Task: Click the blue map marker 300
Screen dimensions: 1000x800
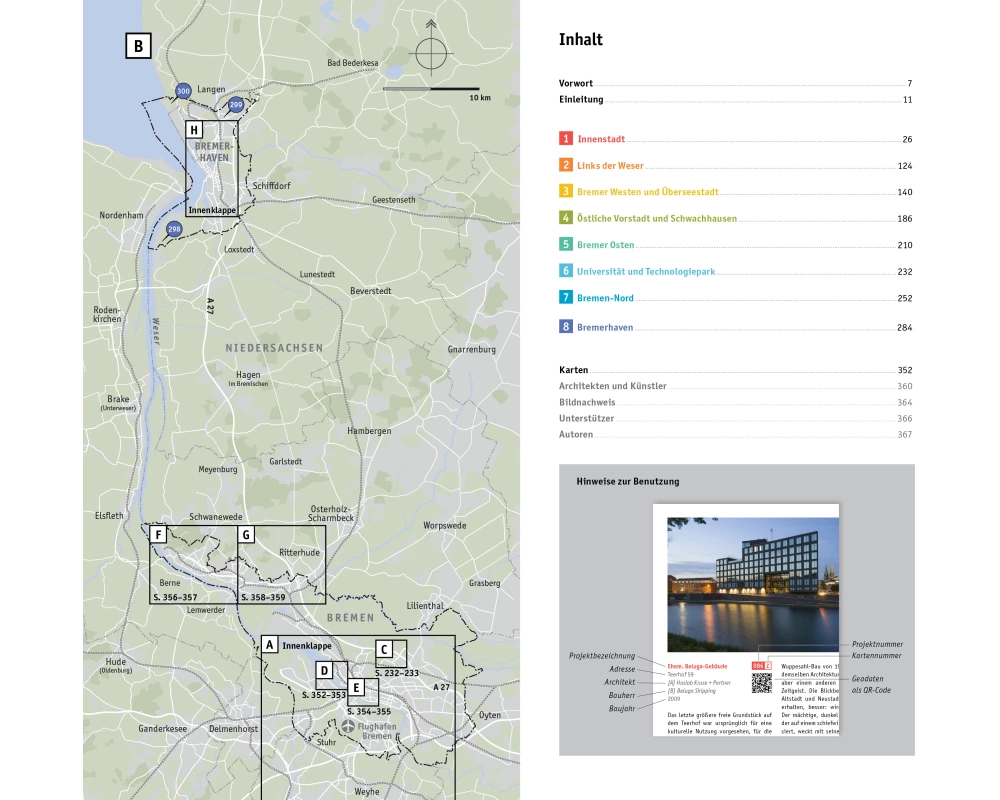Action: click(182, 91)
